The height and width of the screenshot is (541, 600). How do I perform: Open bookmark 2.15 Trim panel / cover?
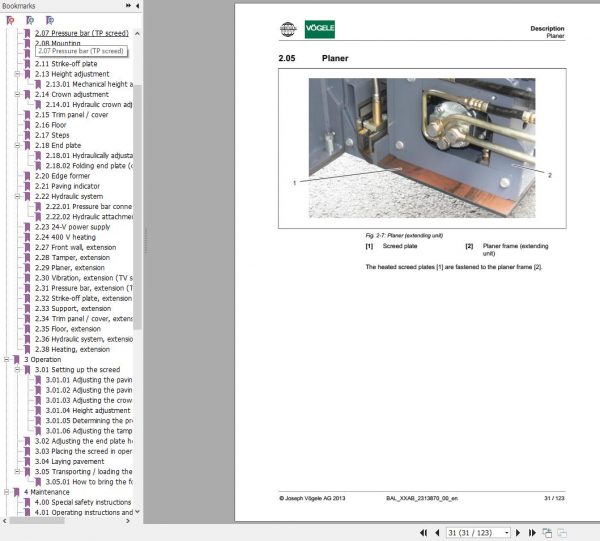(72, 115)
